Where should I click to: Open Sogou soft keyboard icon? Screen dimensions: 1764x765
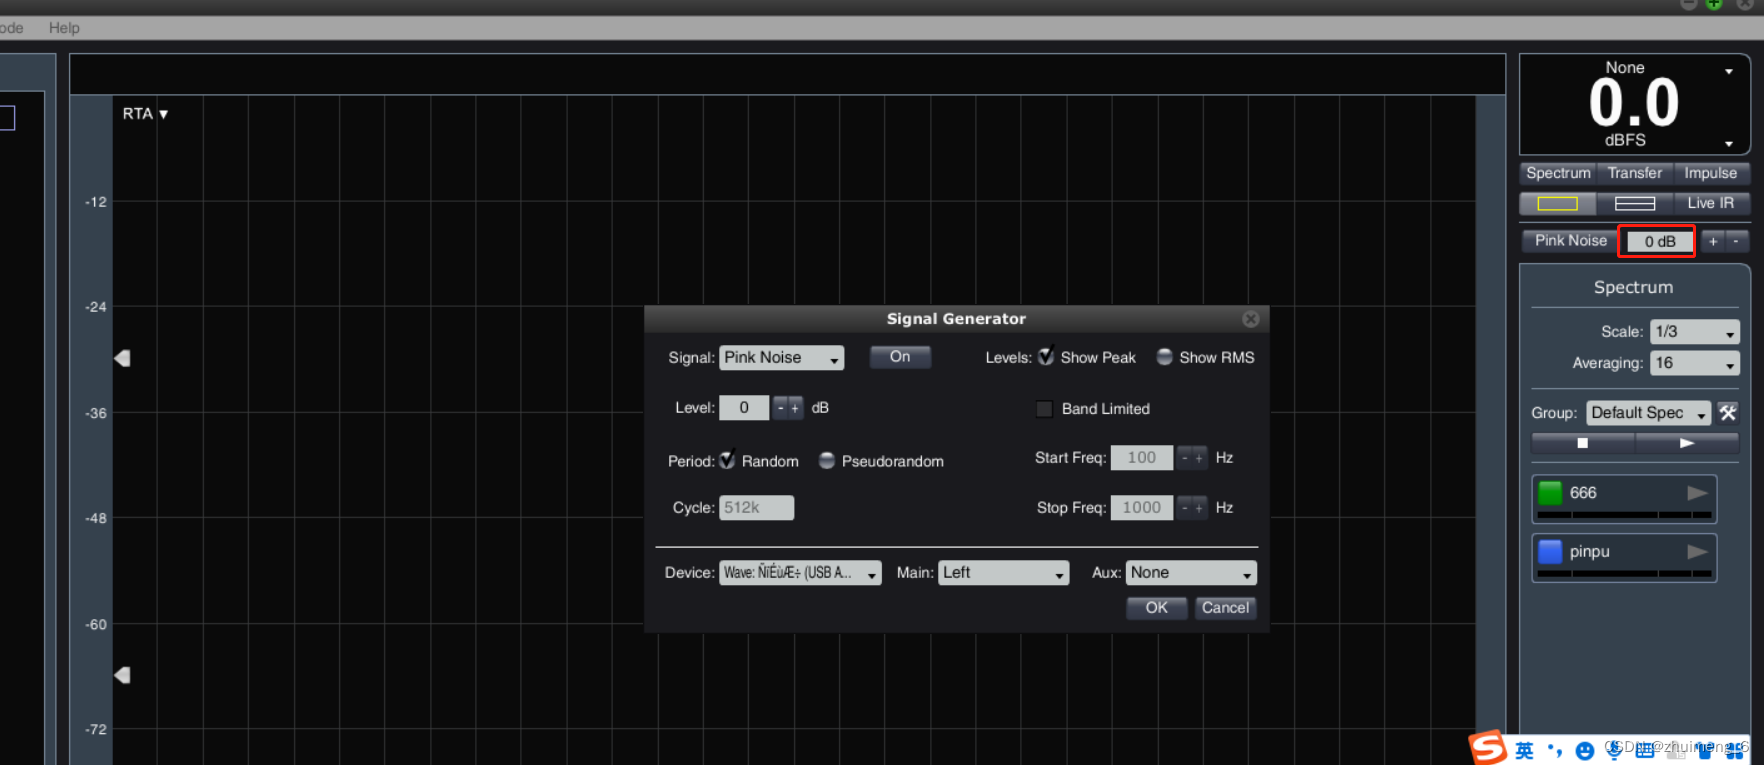coord(1645,751)
